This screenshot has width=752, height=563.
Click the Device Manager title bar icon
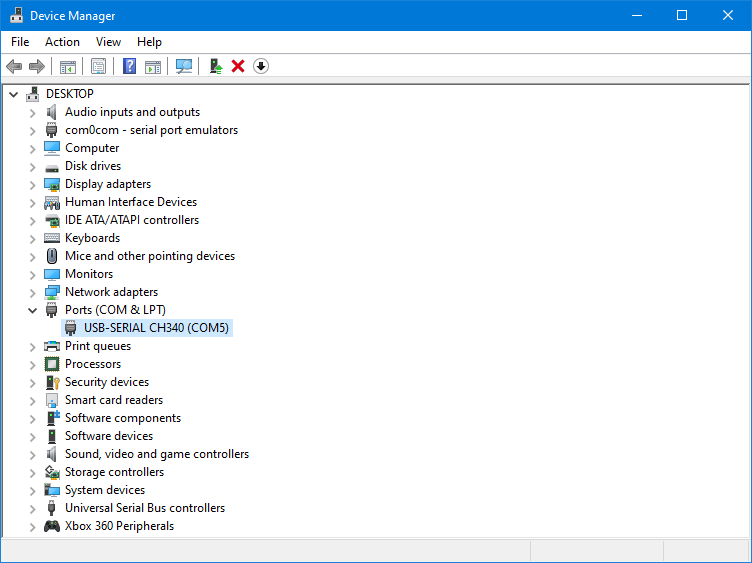click(x=16, y=15)
